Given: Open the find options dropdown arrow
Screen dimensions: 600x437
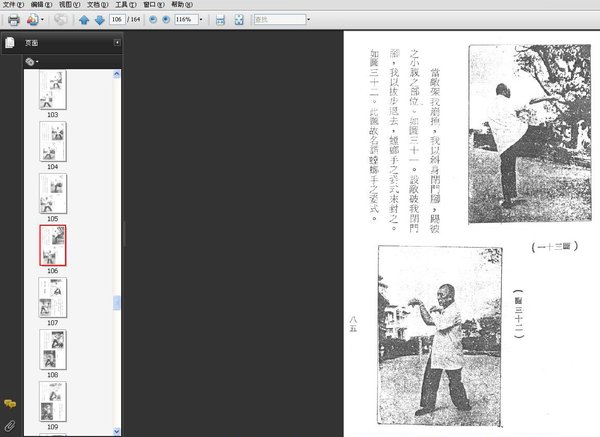Looking at the screenshot, I should tap(309, 20).
